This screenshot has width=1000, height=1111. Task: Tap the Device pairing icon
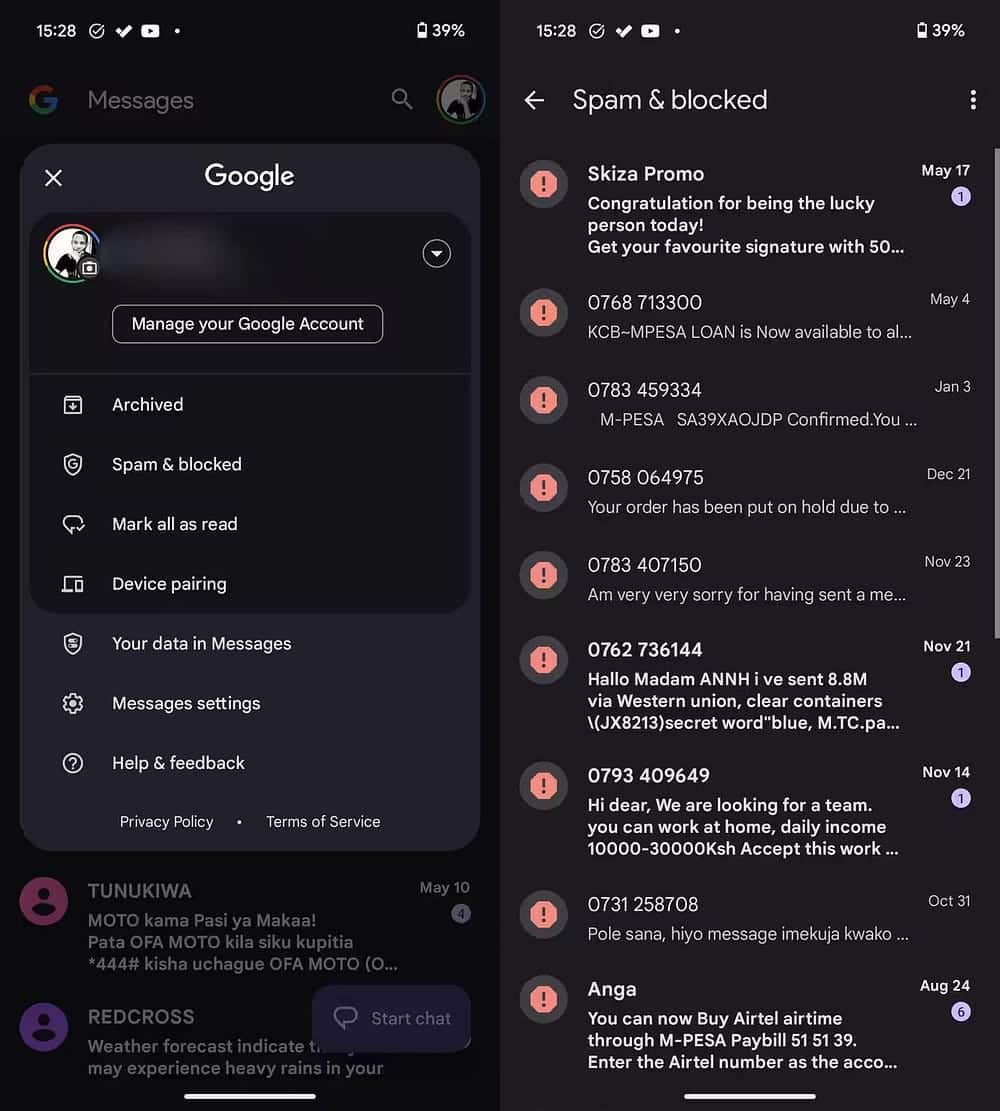(x=73, y=584)
